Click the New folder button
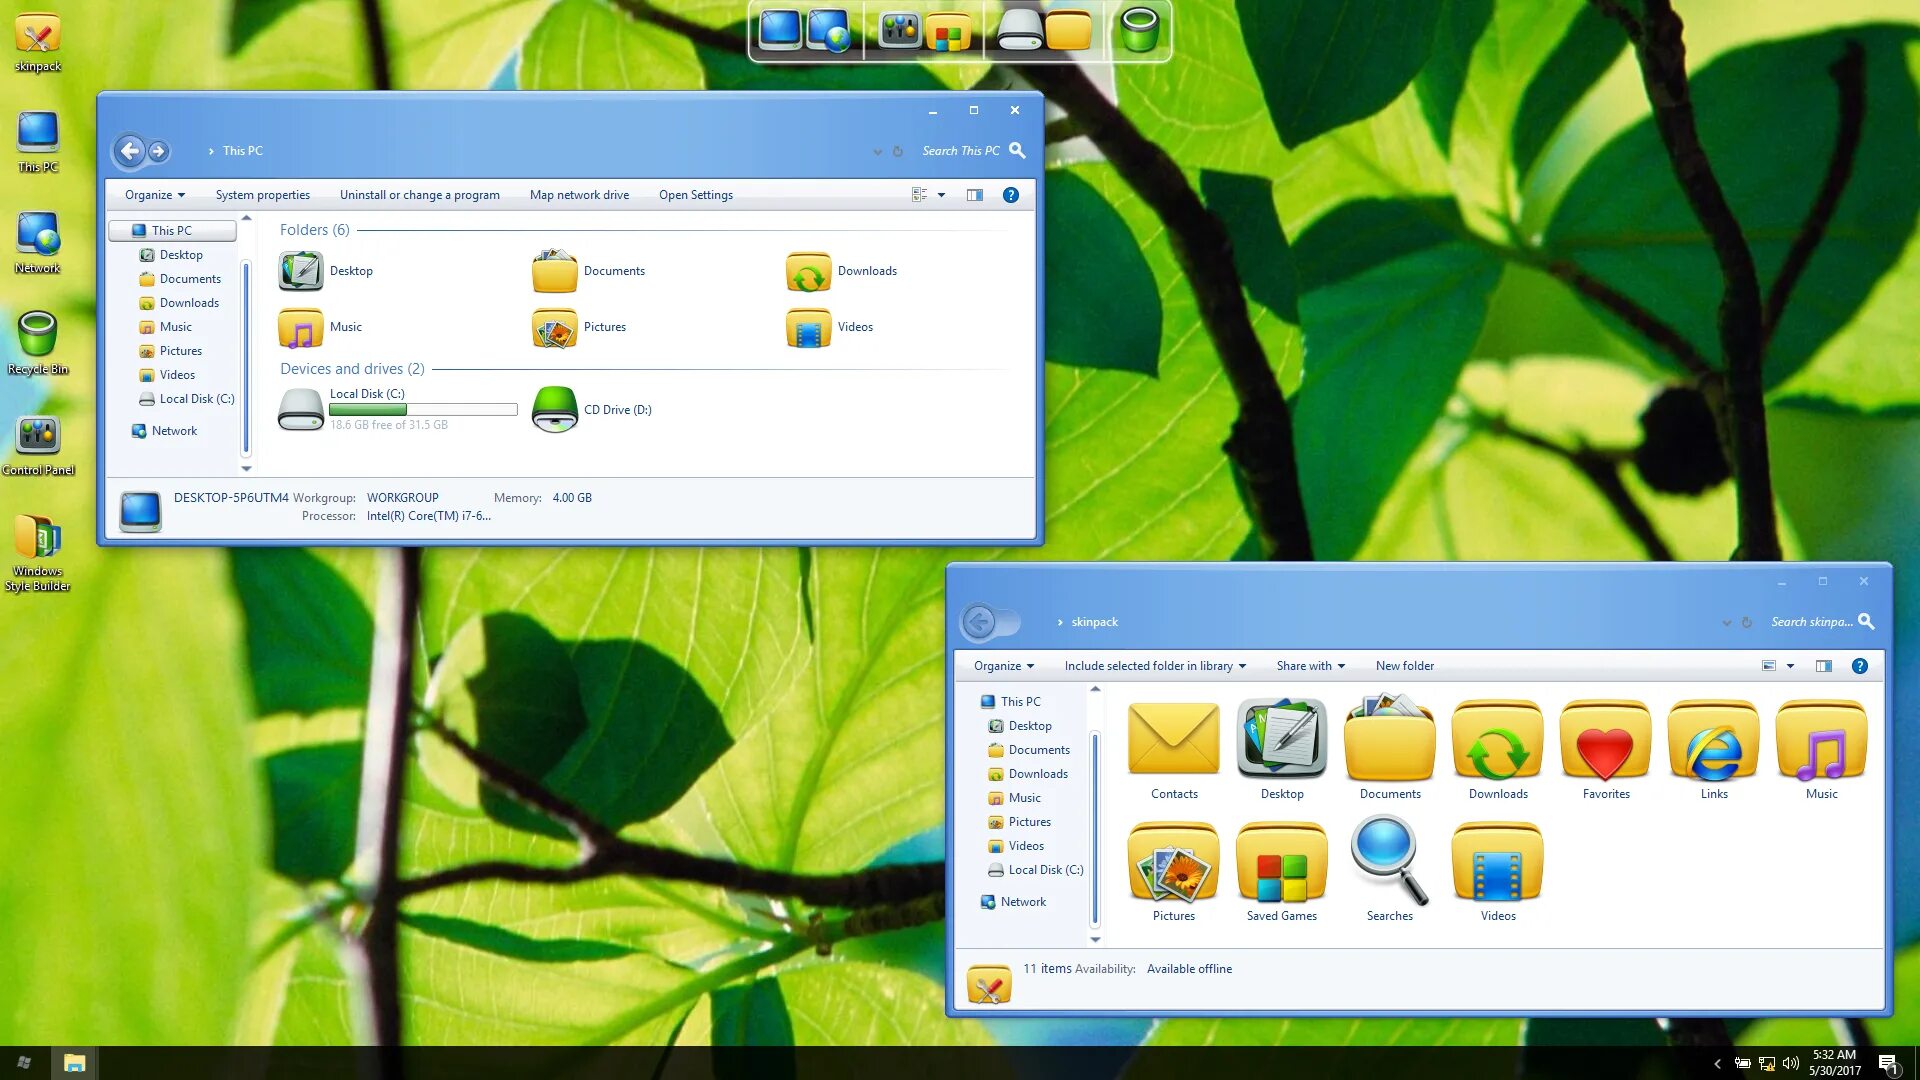 point(1404,666)
